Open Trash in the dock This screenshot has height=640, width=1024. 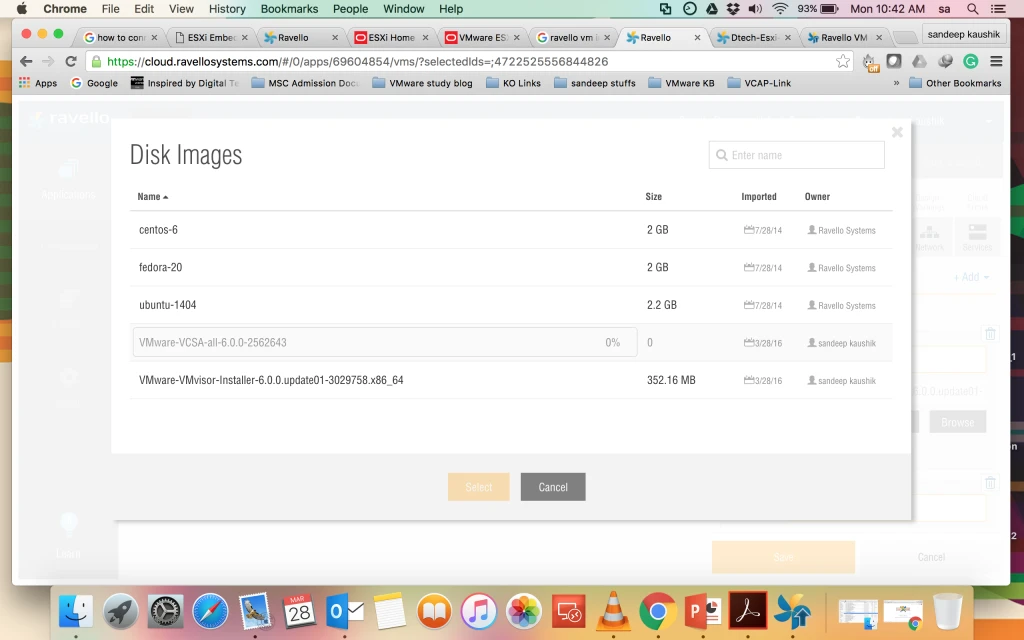(948, 612)
